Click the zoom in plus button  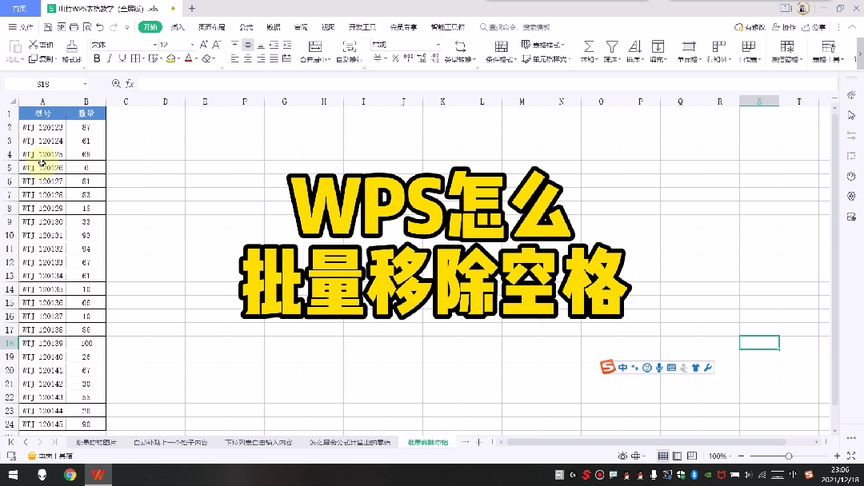click(x=837, y=456)
